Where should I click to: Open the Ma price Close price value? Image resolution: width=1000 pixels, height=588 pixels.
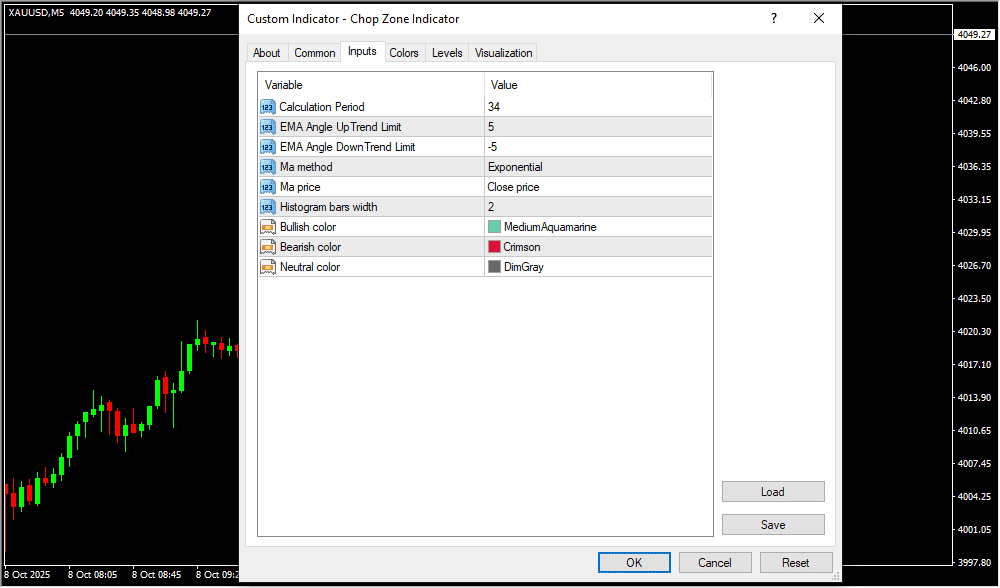(x=597, y=187)
